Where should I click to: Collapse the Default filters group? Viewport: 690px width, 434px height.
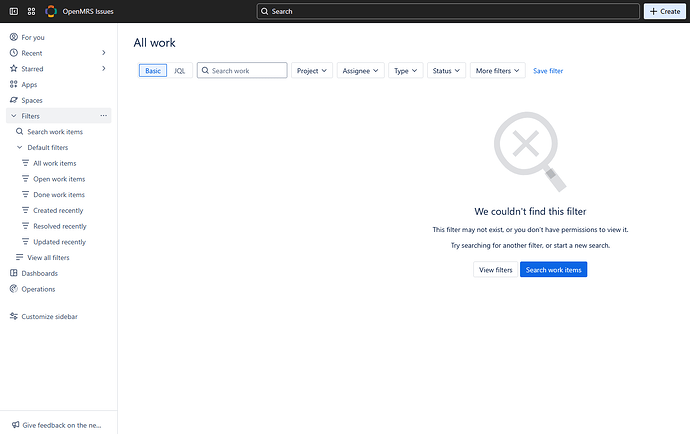click(19, 147)
